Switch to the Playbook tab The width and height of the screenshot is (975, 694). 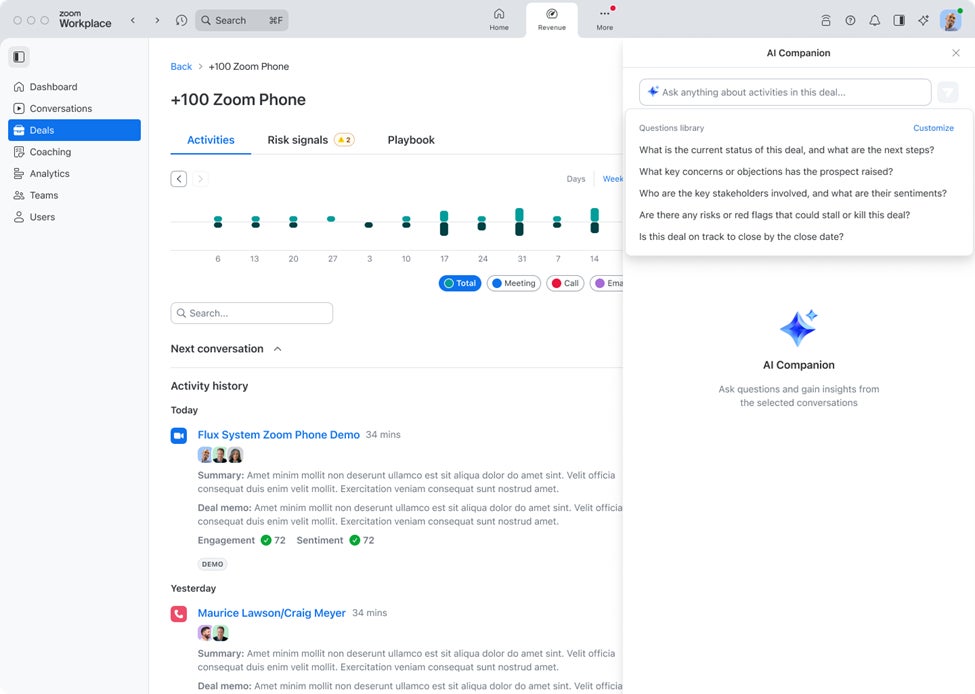click(x=411, y=140)
